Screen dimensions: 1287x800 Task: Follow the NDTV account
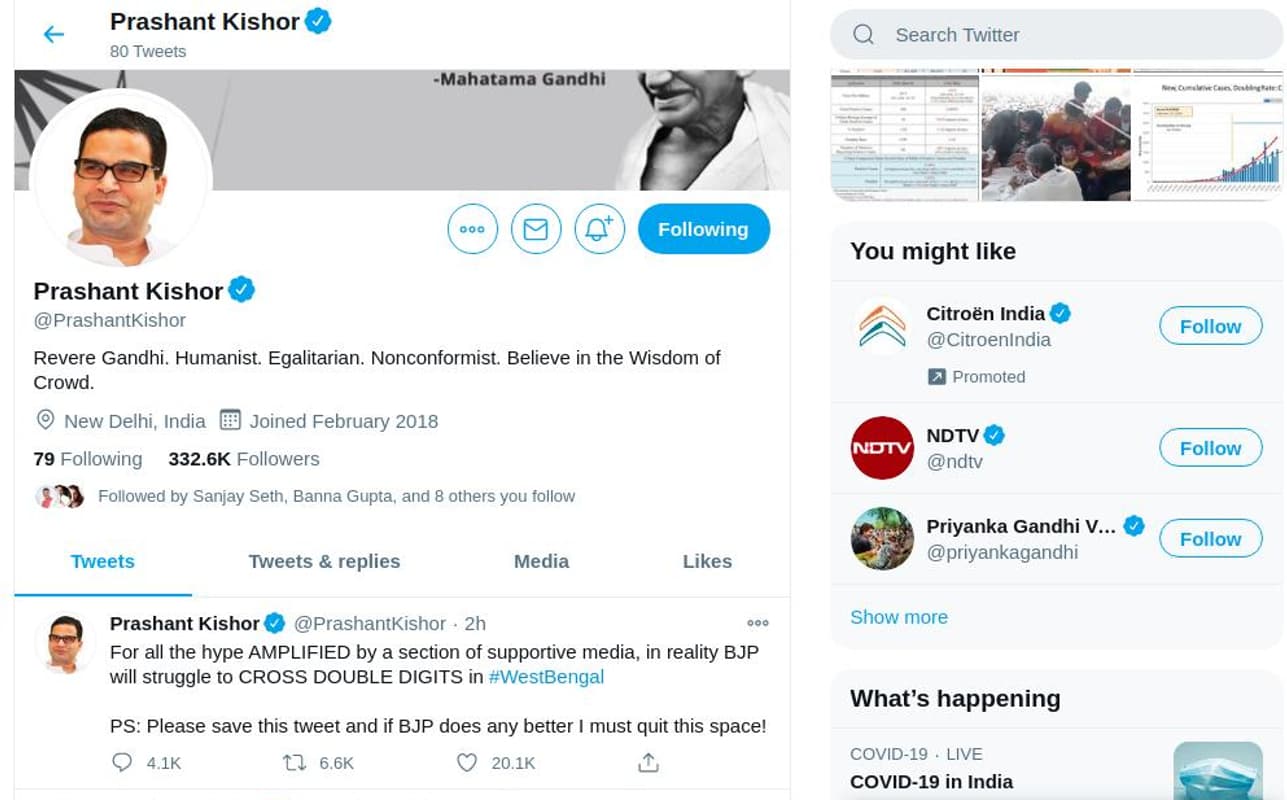(x=1210, y=448)
